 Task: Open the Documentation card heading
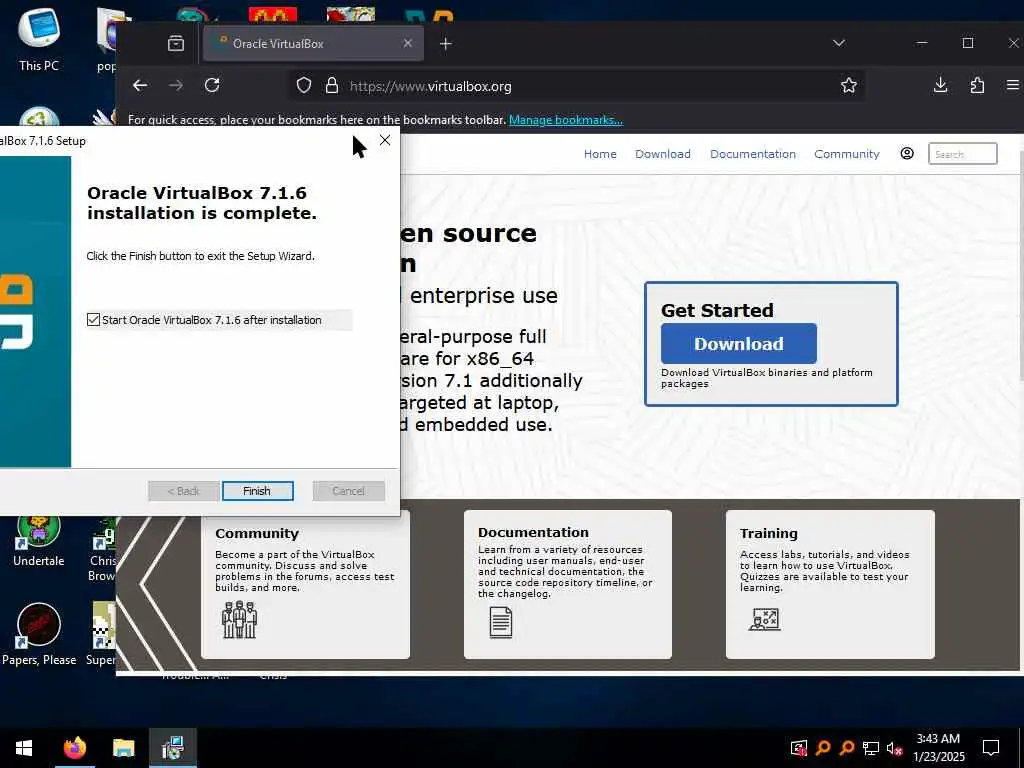(x=533, y=532)
